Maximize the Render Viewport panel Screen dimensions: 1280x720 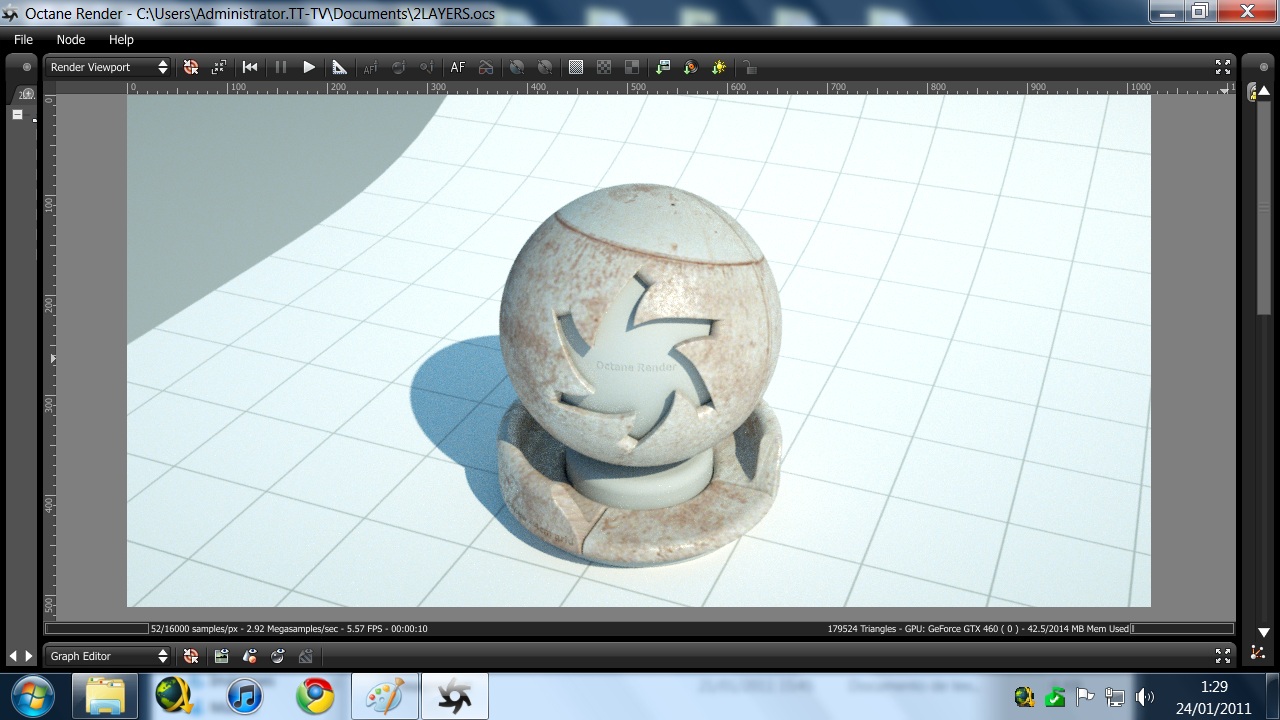click(x=1223, y=67)
